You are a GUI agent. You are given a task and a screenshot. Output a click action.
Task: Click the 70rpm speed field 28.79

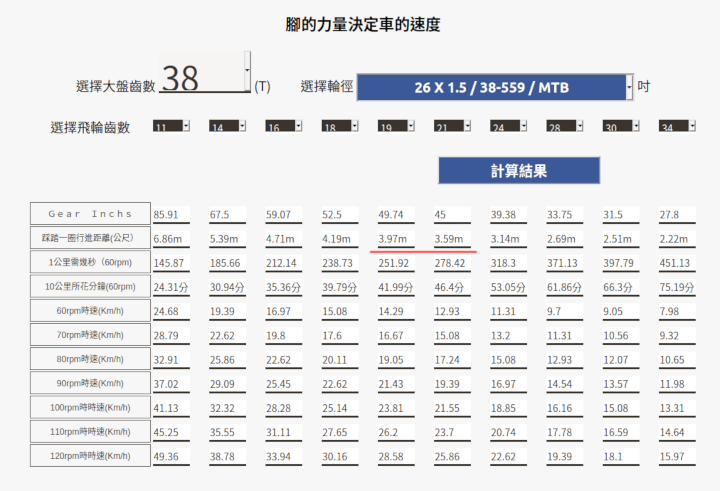click(171, 336)
